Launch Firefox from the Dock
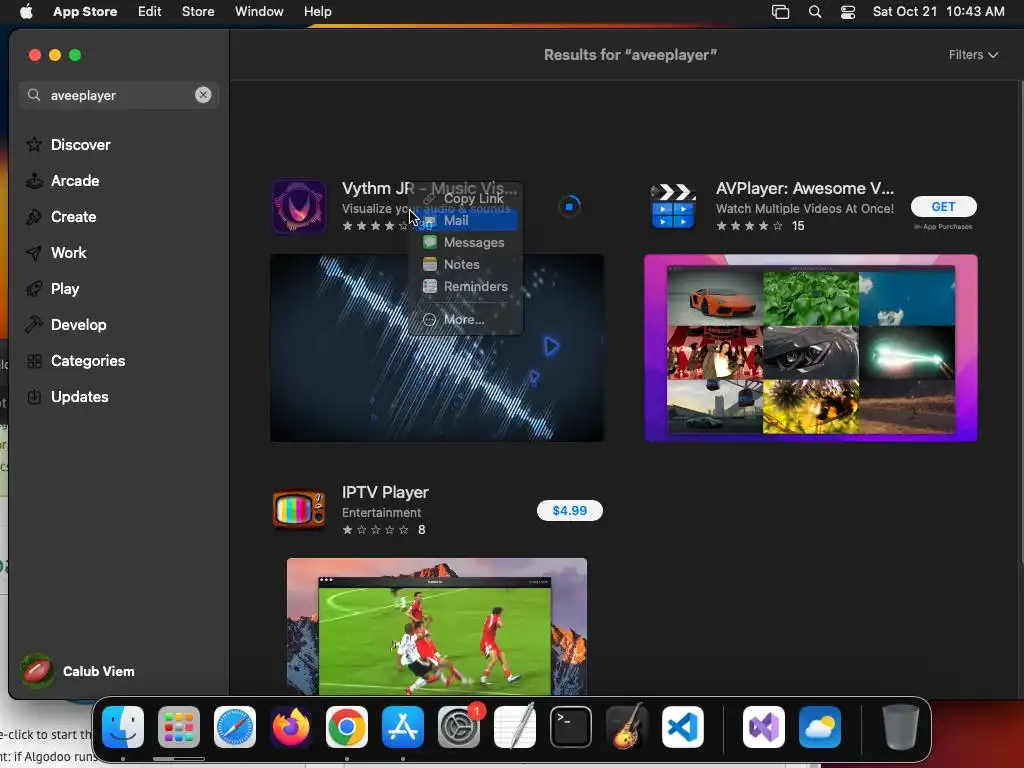The width and height of the screenshot is (1024, 768). click(291, 727)
